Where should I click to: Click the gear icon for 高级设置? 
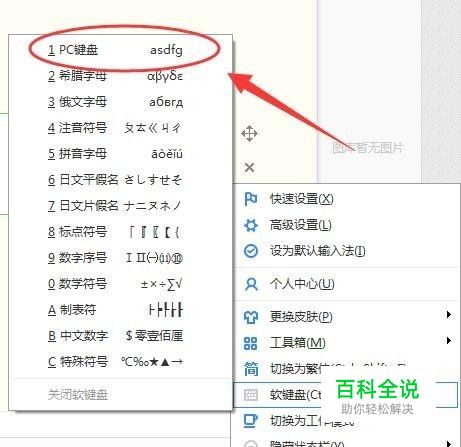251,225
